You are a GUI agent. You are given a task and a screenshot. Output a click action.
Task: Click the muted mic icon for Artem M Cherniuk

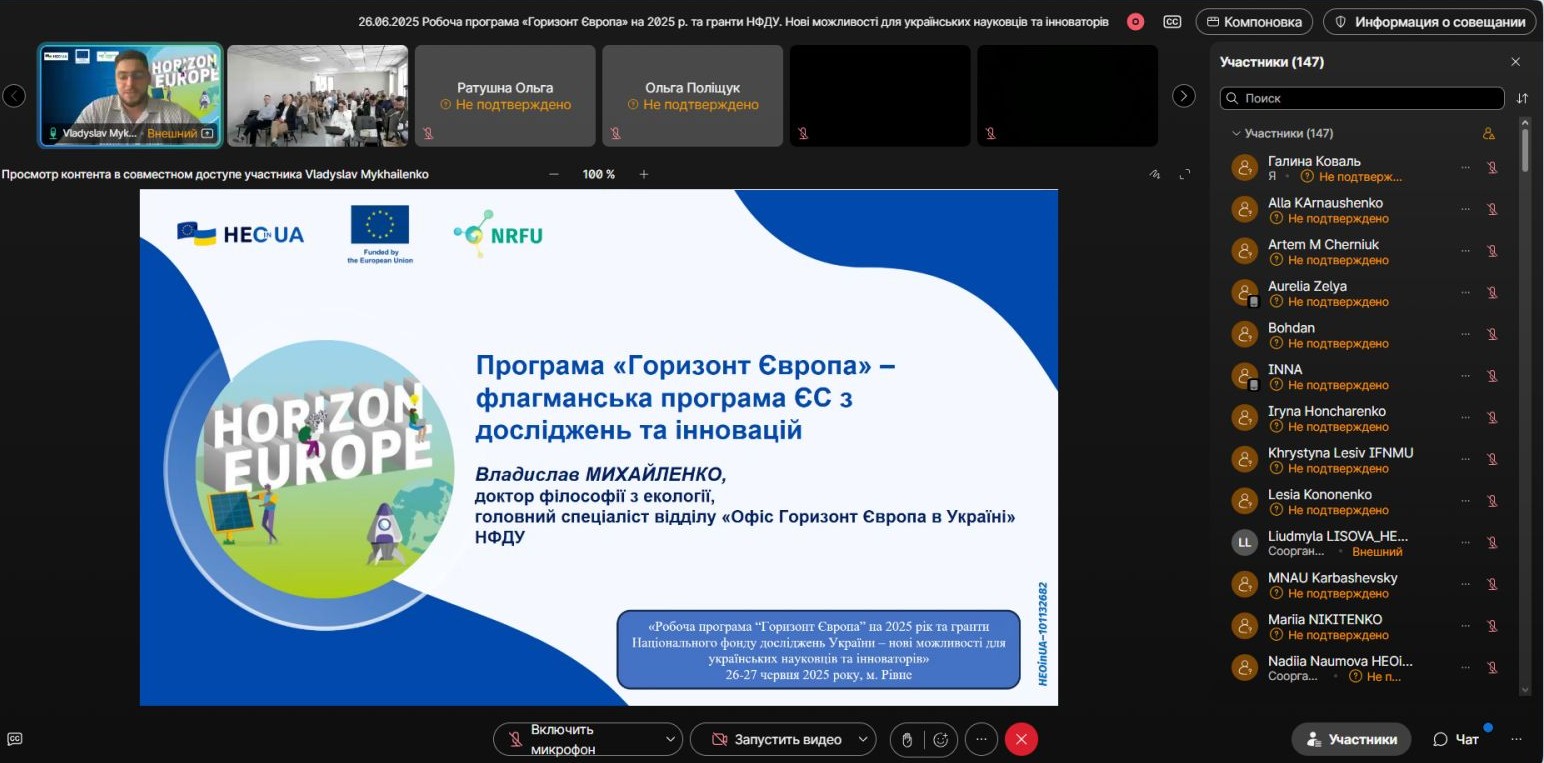pos(1492,251)
